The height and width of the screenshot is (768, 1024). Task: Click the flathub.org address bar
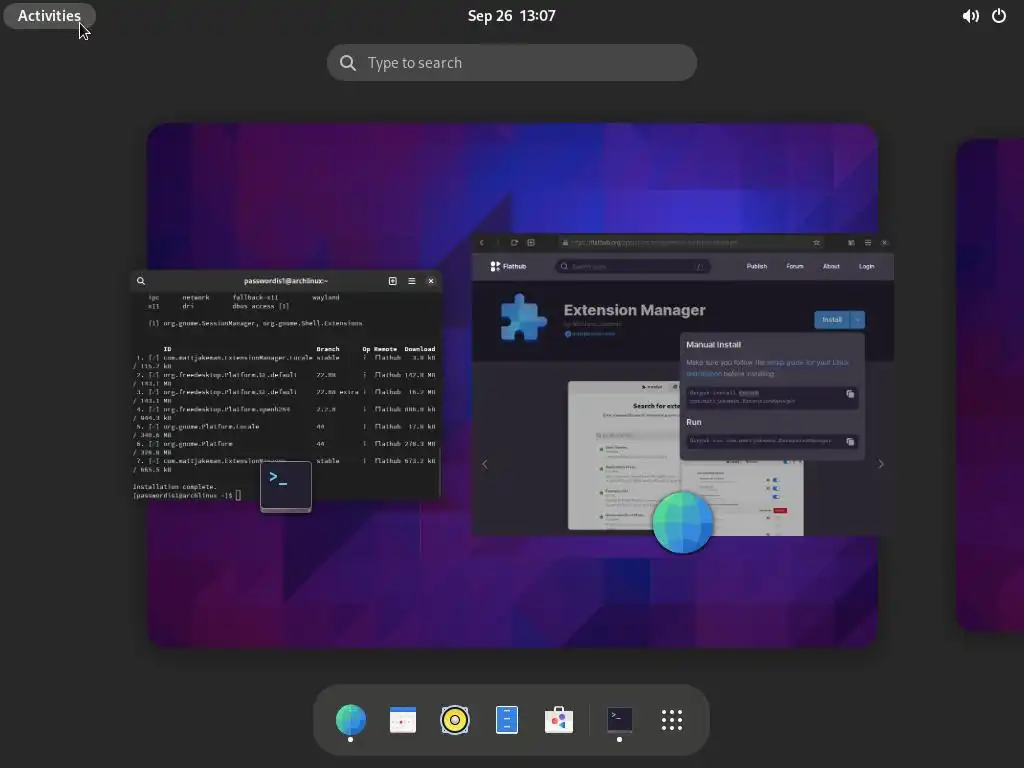tap(691, 242)
